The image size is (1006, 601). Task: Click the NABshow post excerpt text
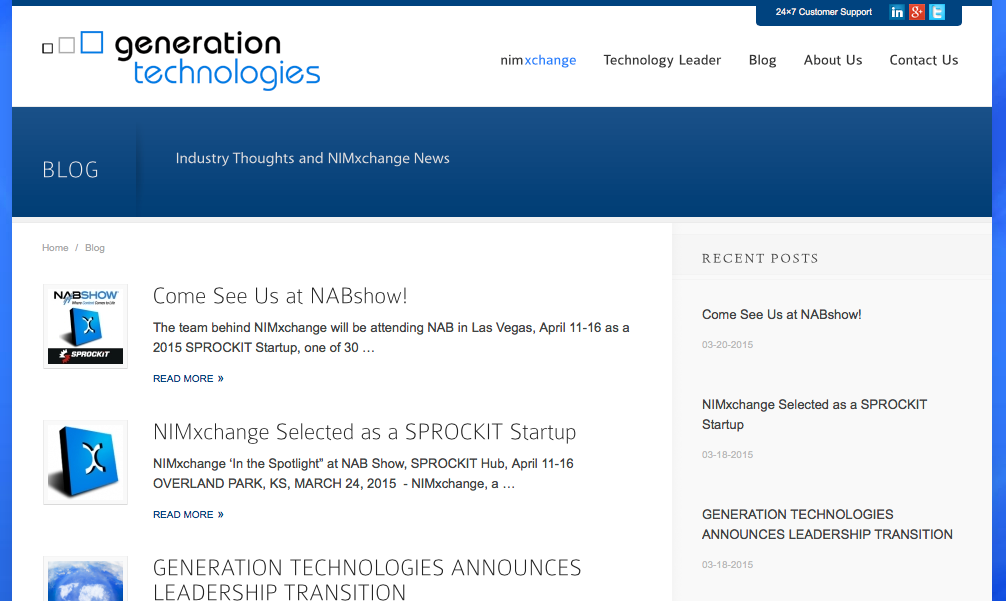391,337
